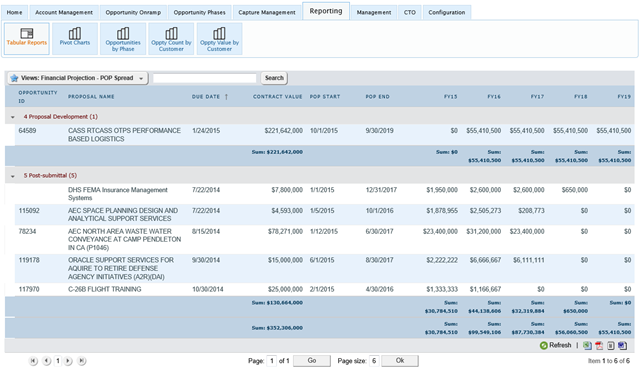Go to the last page arrow
Screen dimensions: 640x376
[82, 361]
